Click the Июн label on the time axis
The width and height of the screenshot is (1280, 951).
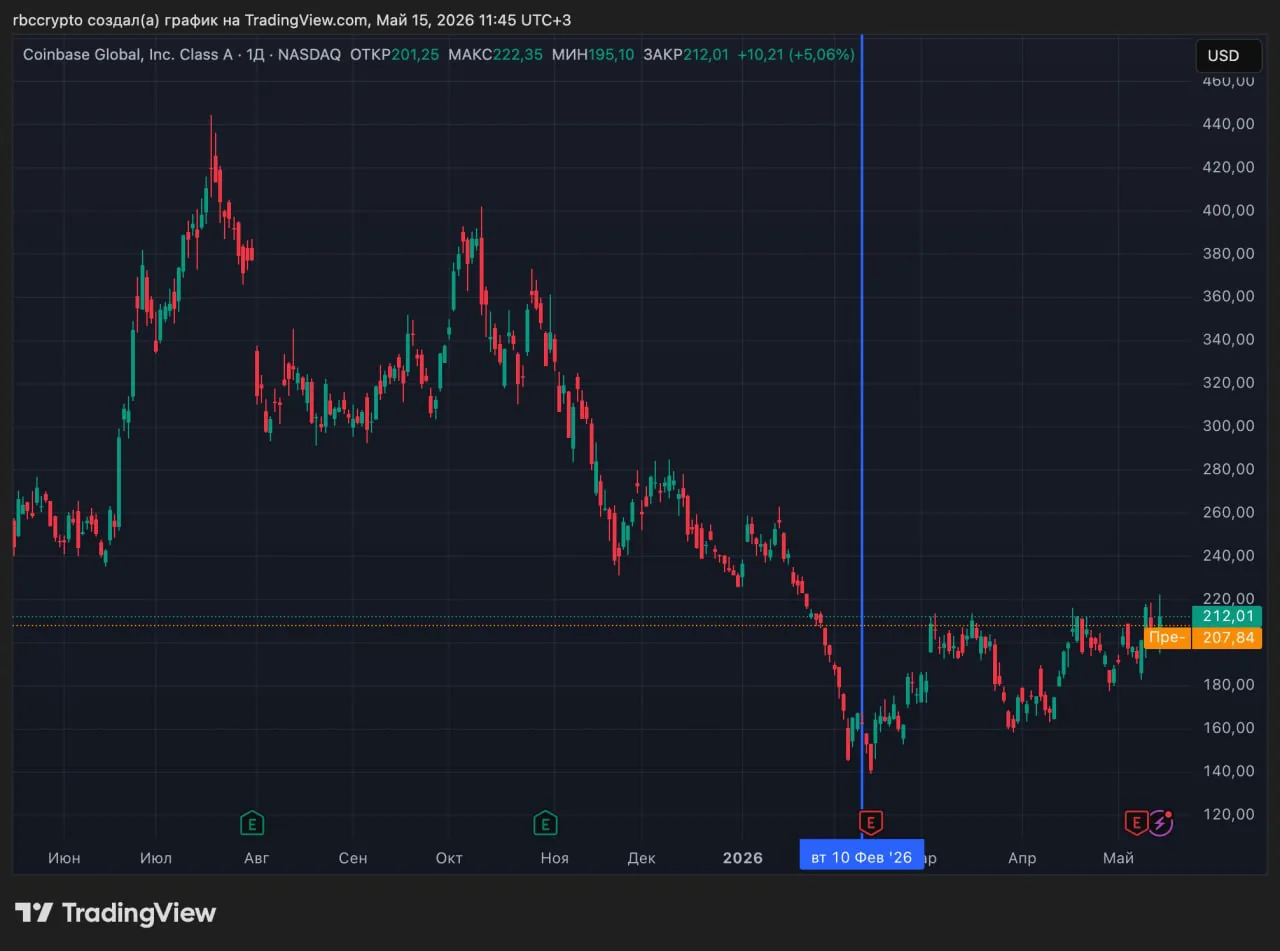[x=64, y=858]
